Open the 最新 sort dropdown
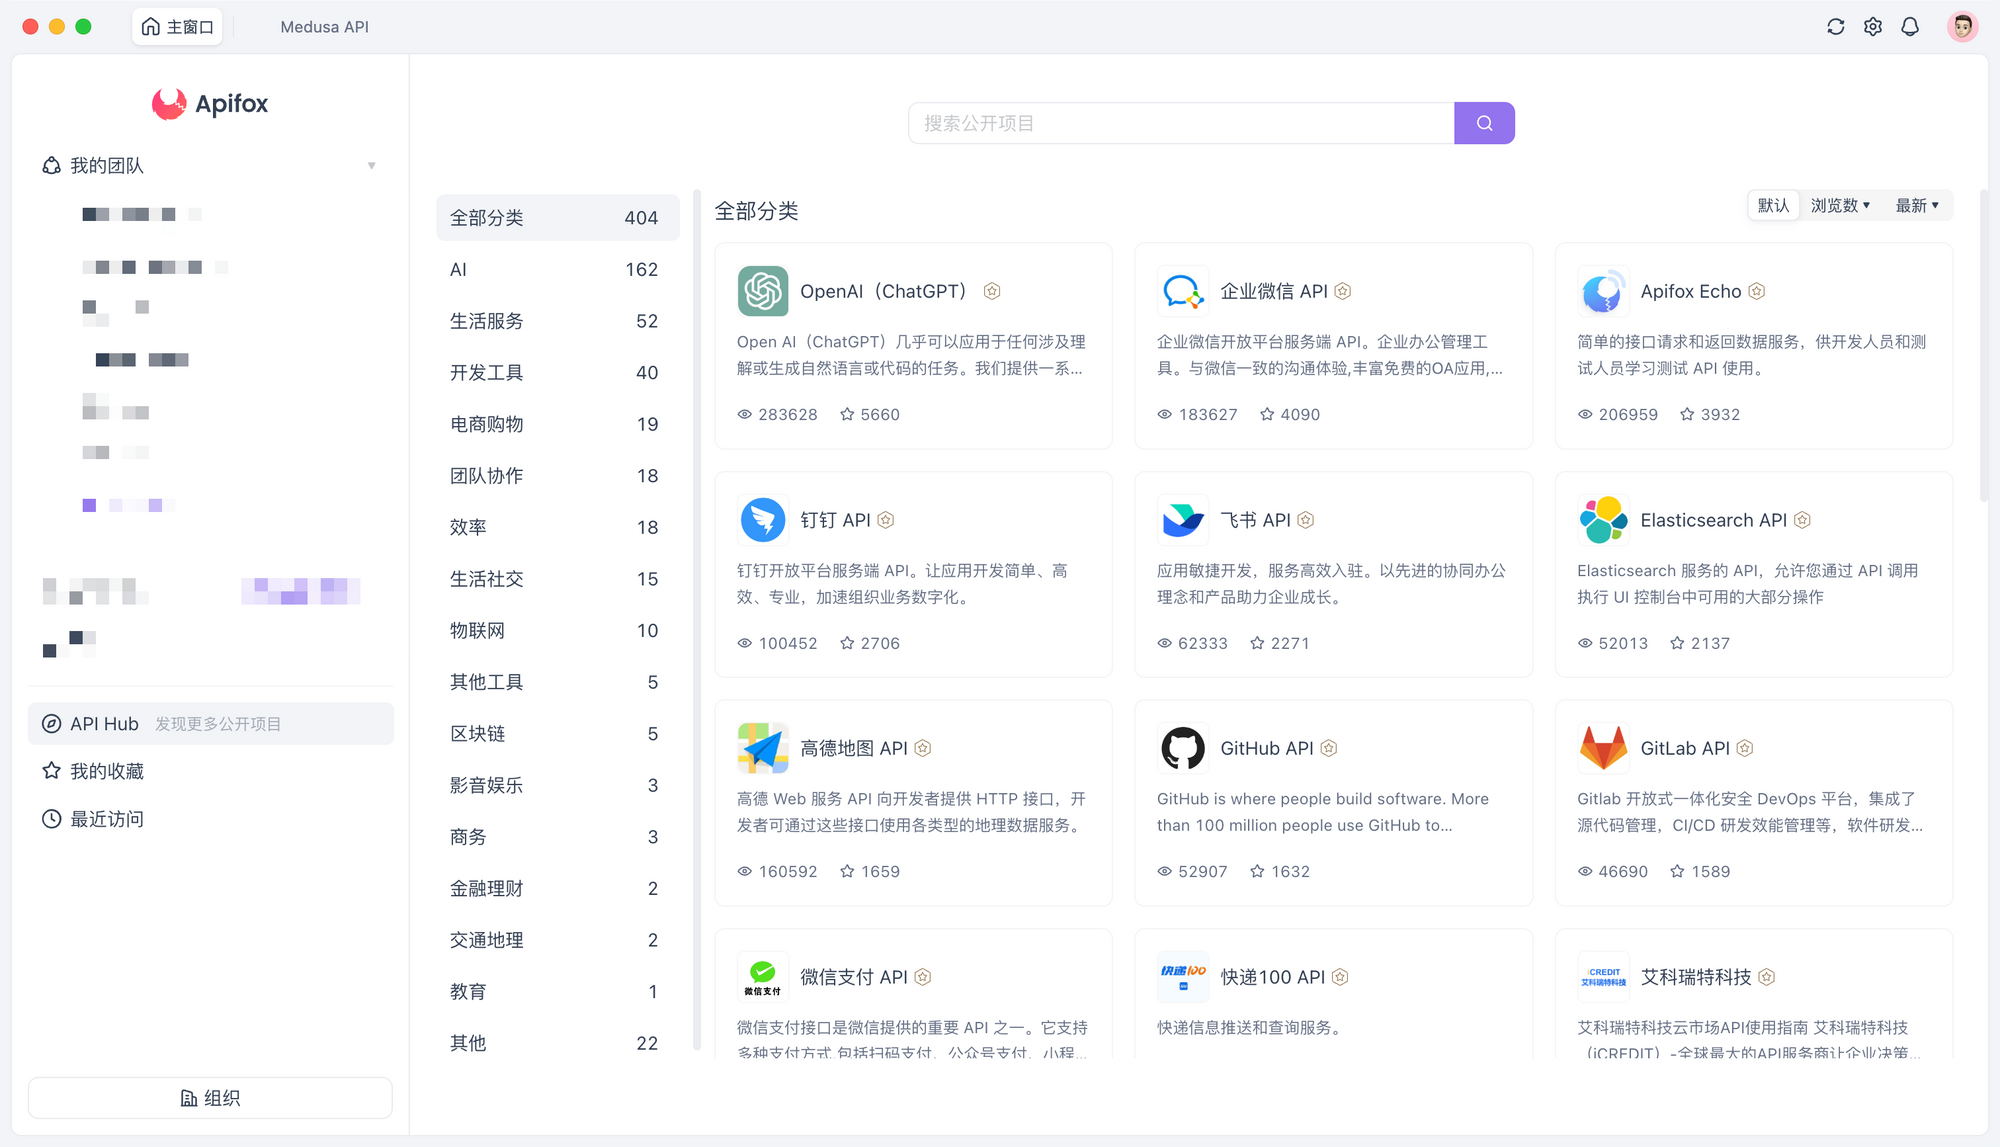Screen dimensions: 2000x1147 click(1917, 205)
